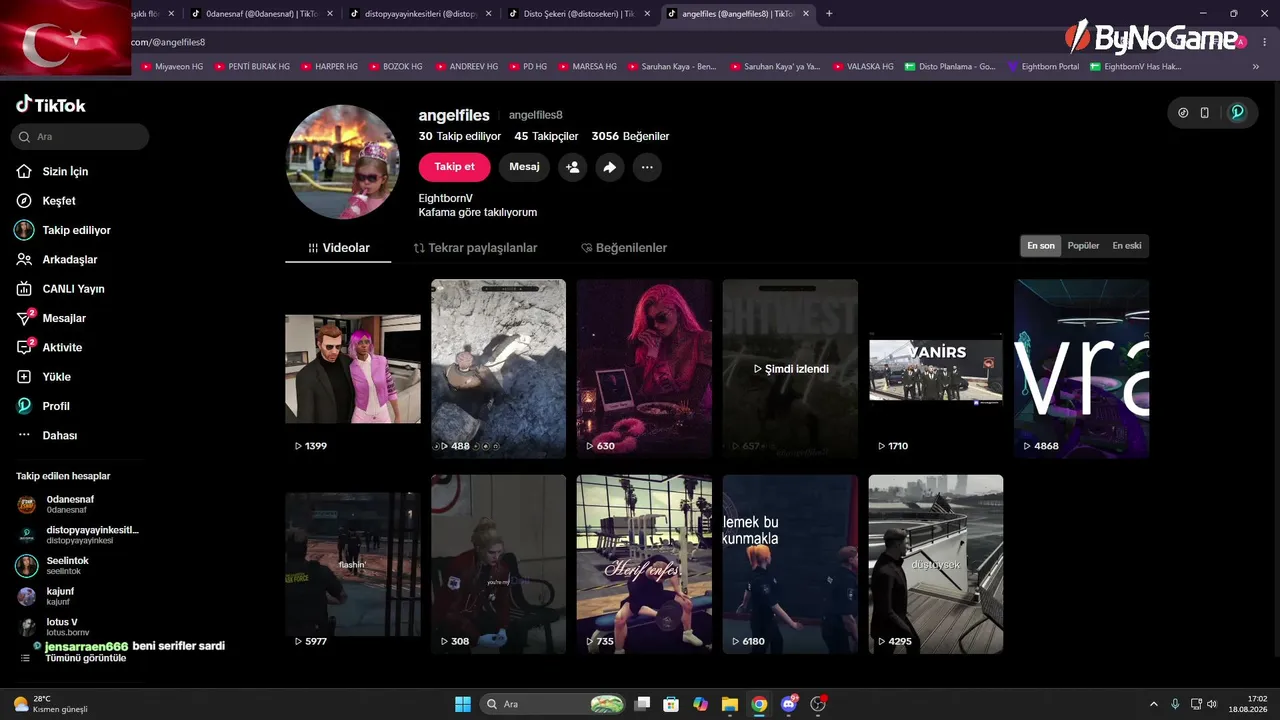
Task: Open Mesajlar inbox
Action: tap(51, 318)
